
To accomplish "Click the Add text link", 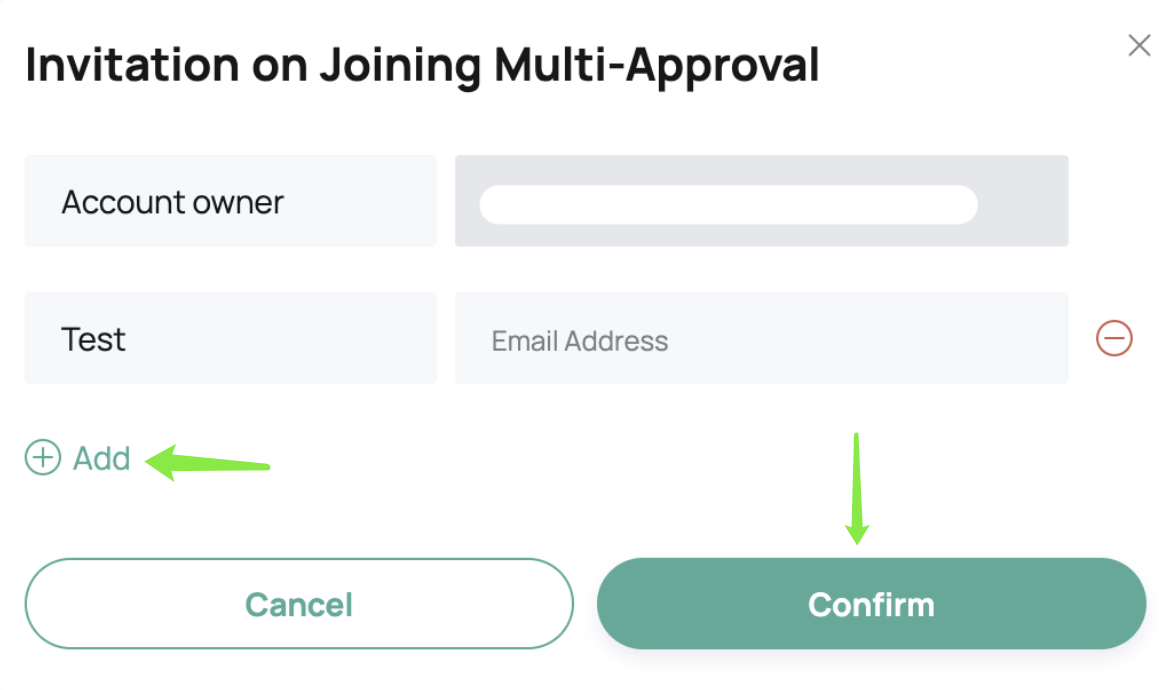I will [101, 458].
